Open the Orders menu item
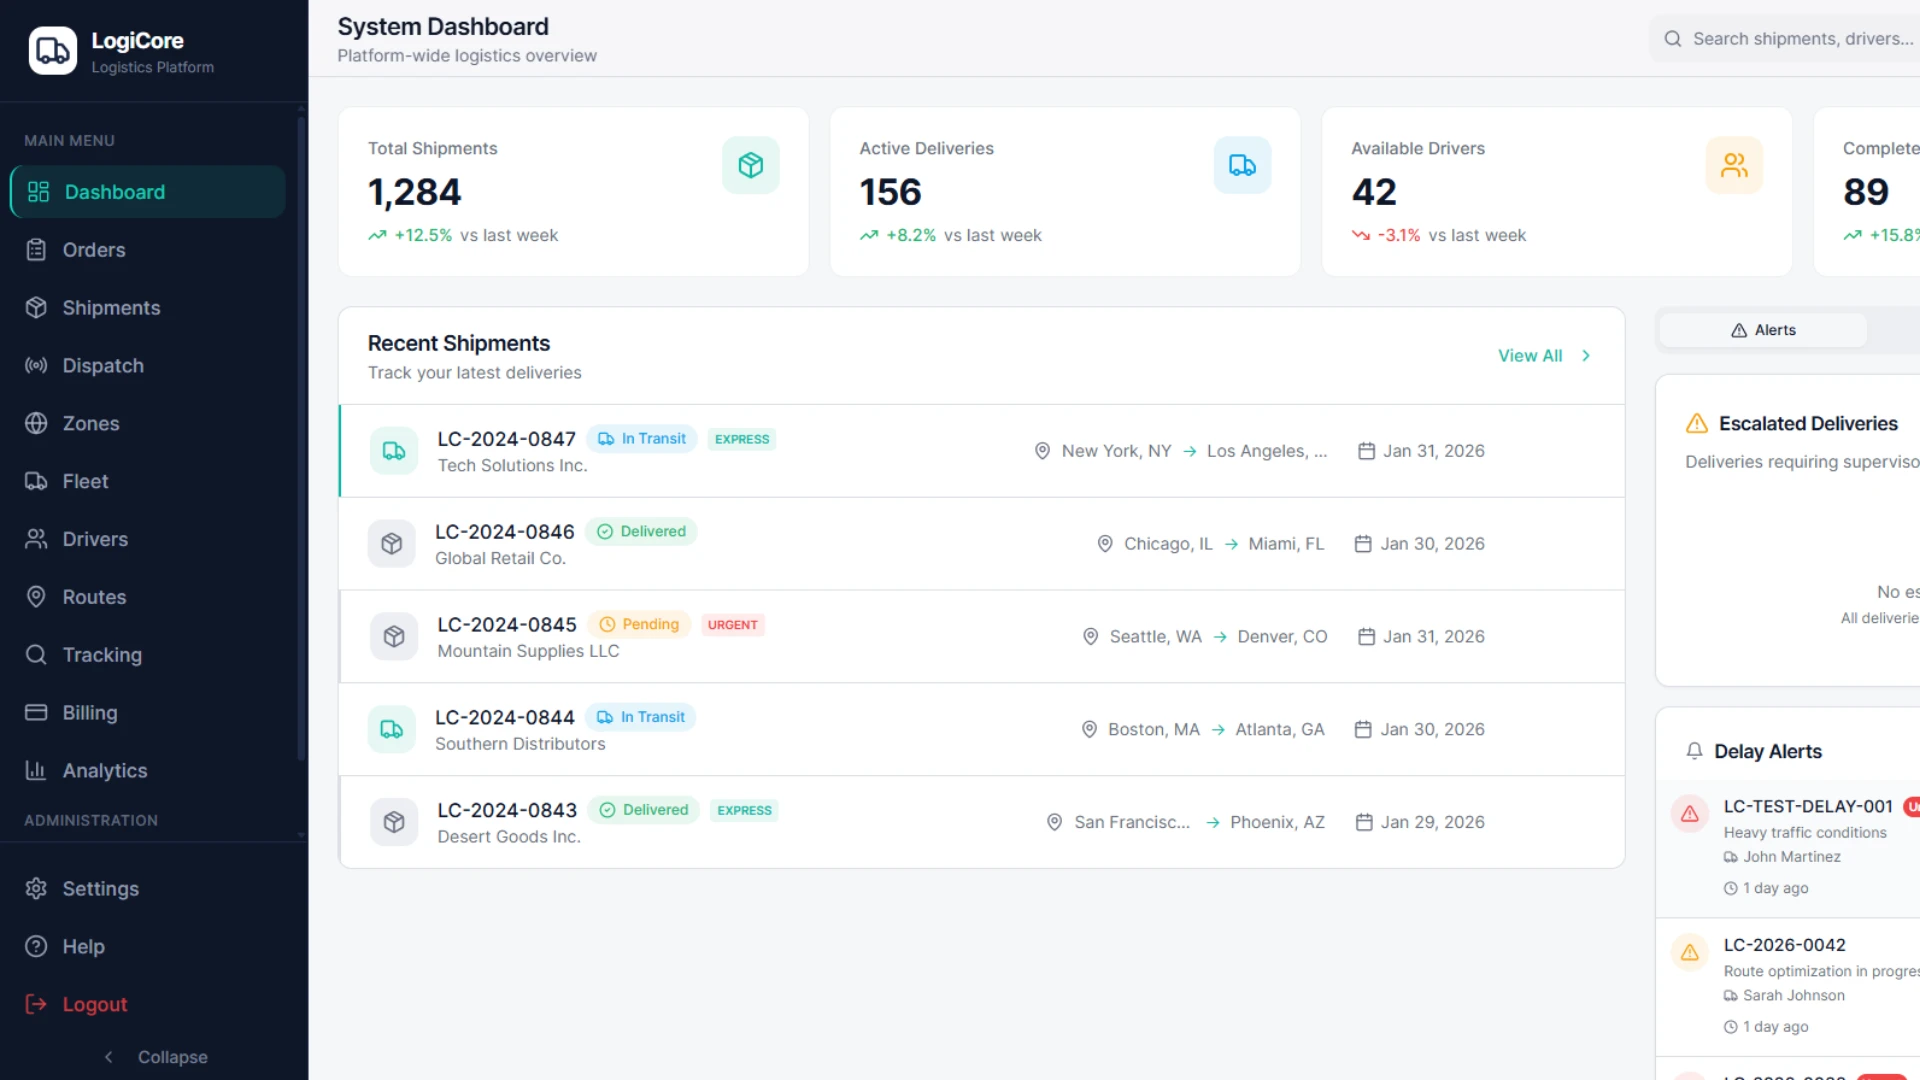The height and width of the screenshot is (1080, 1920). pyautogui.click(x=148, y=250)
